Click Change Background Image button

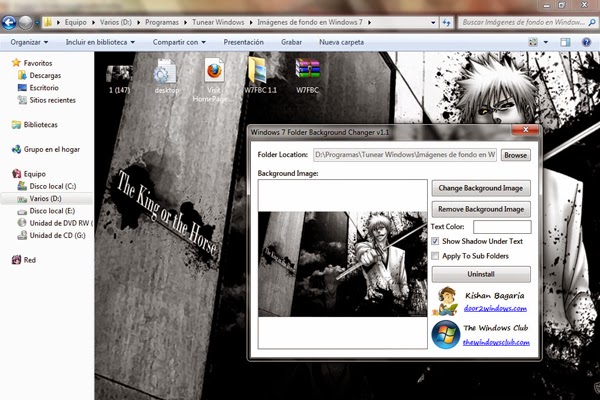tap(481, 188)
